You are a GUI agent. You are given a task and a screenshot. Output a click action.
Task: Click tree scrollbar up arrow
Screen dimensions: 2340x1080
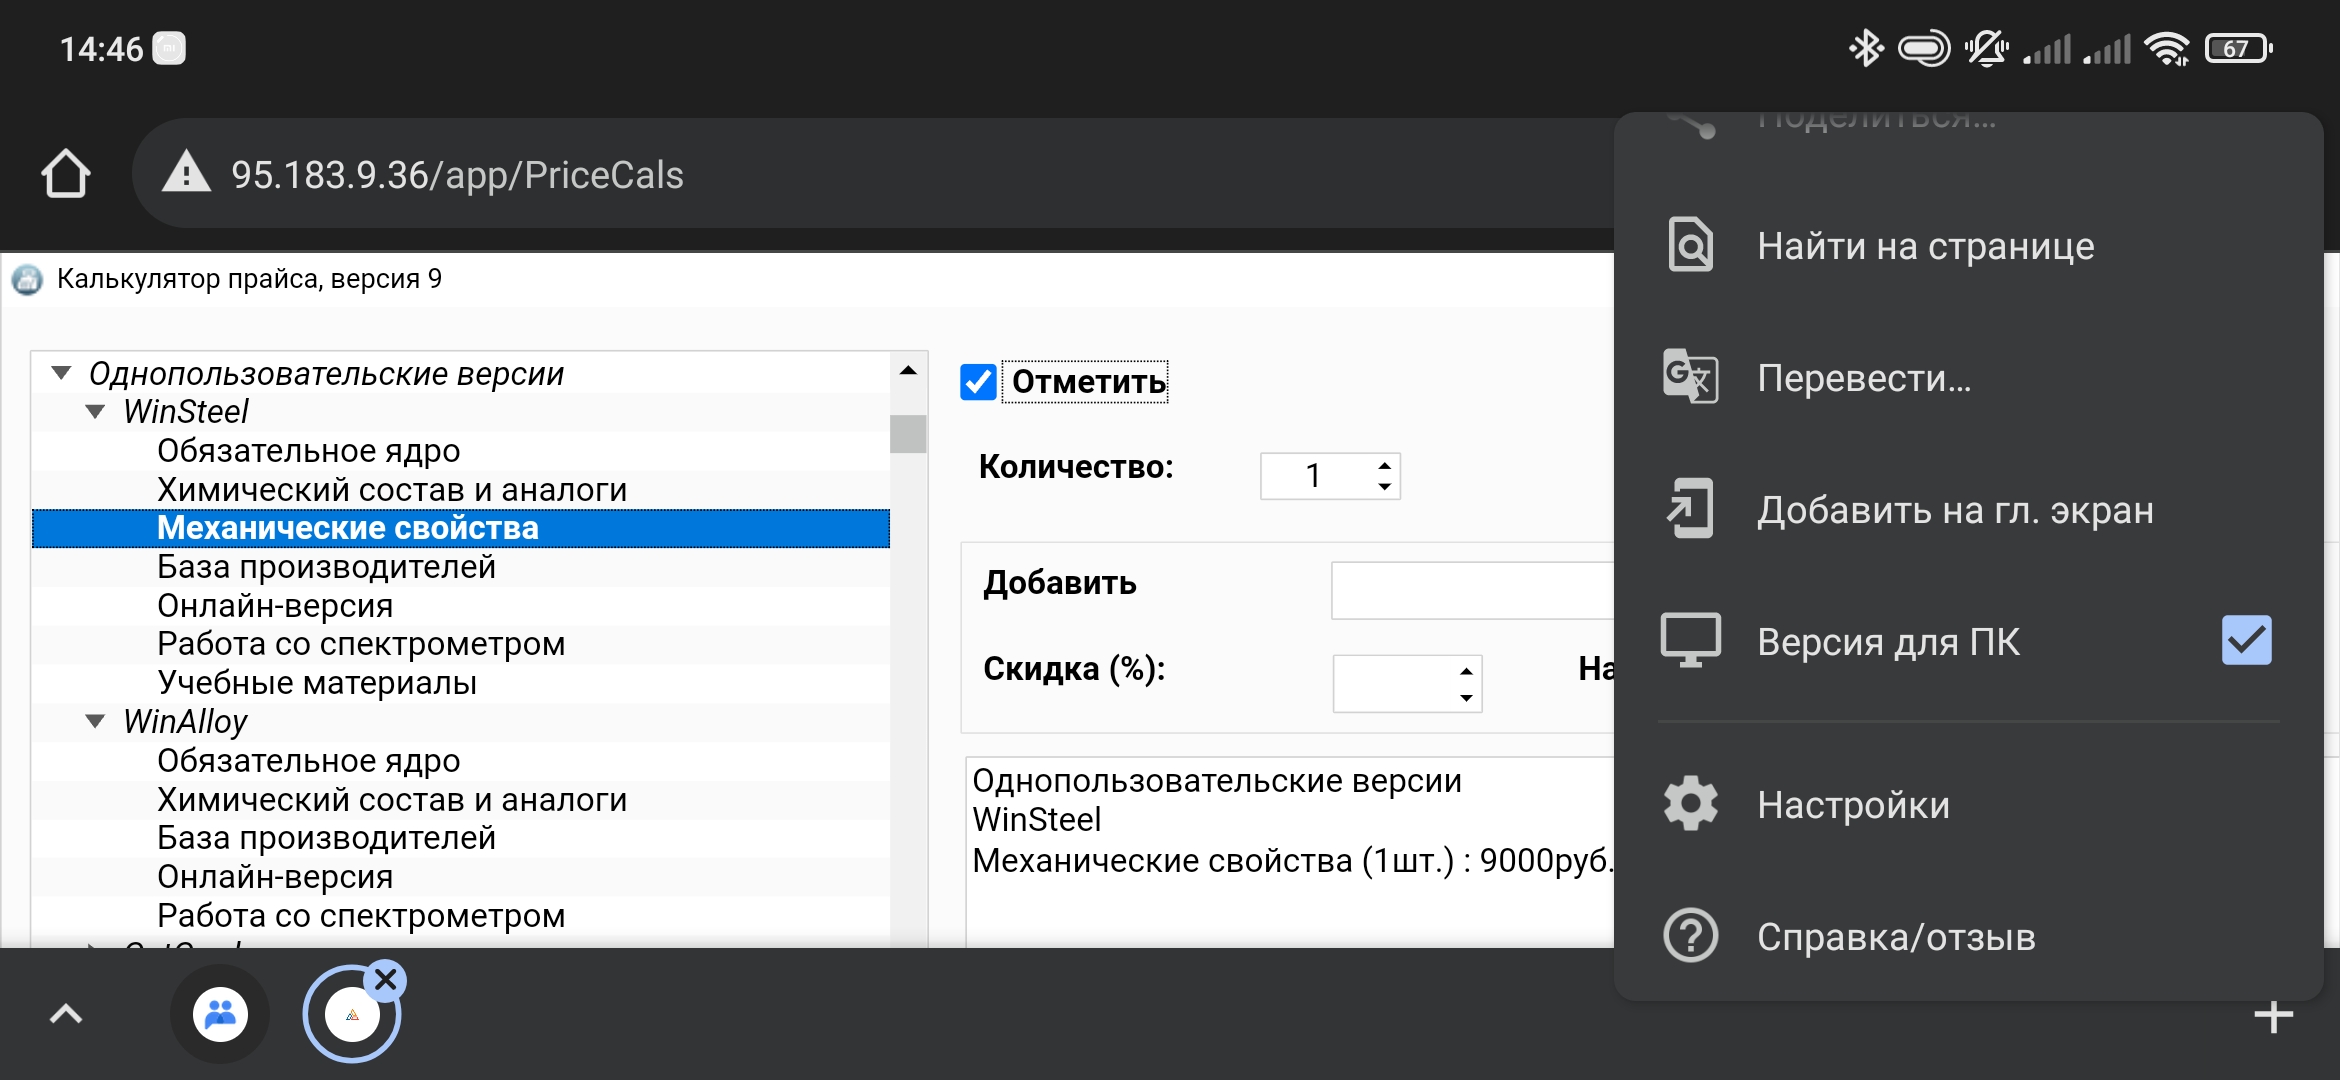tap(908, 371)
